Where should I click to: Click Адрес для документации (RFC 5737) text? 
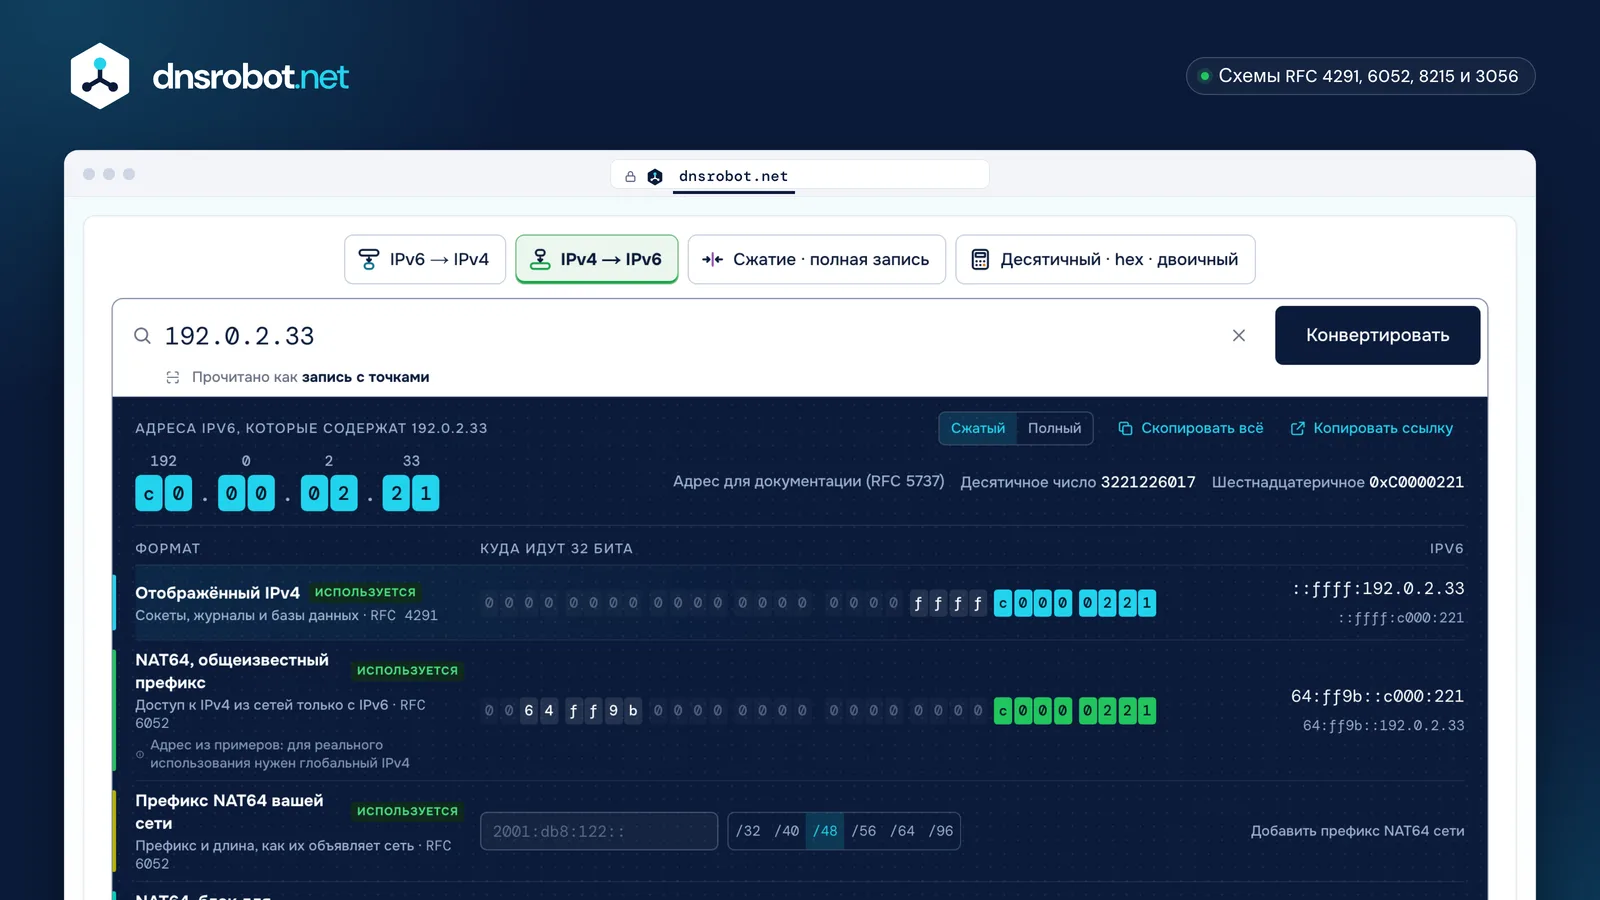tap(808, 481)
